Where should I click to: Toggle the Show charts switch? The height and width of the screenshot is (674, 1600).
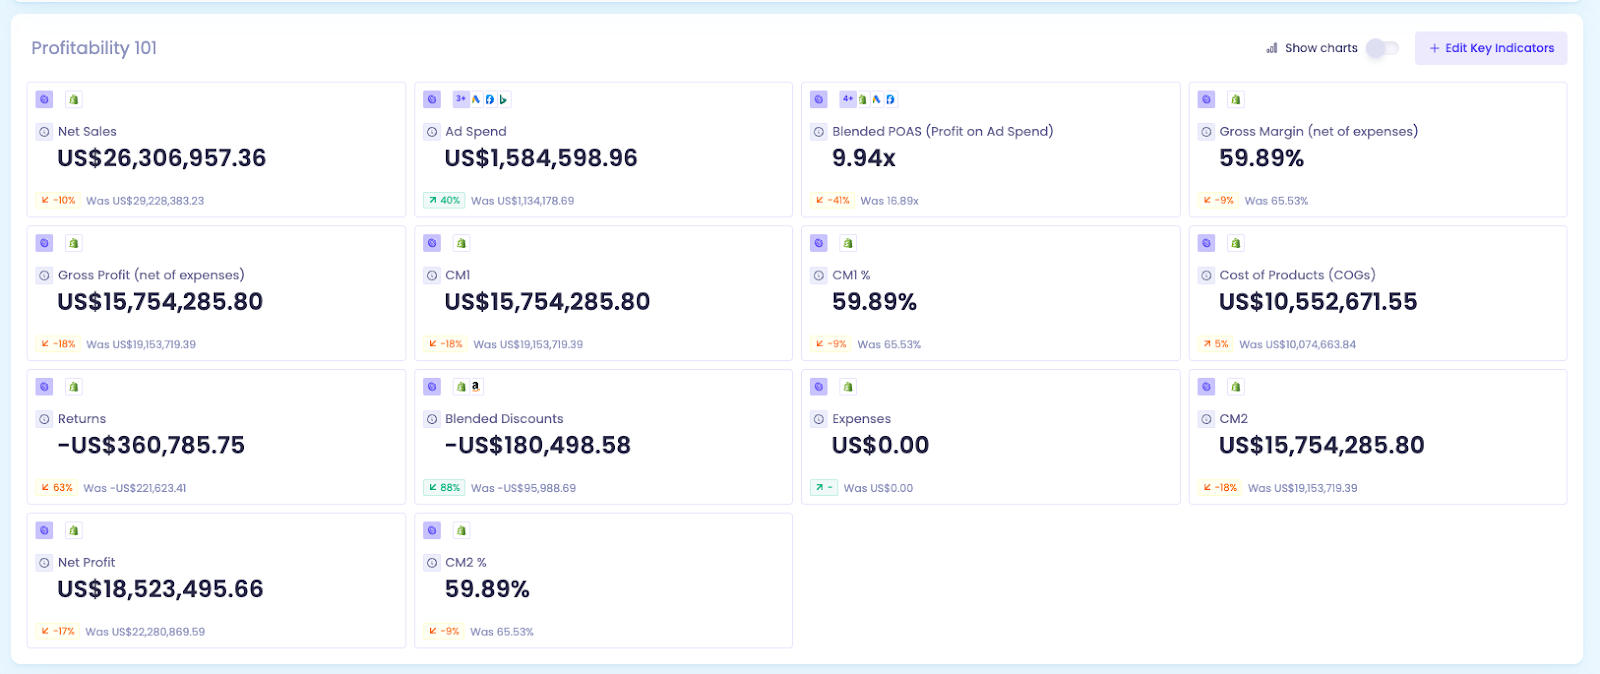click(x=1382, y=48)
